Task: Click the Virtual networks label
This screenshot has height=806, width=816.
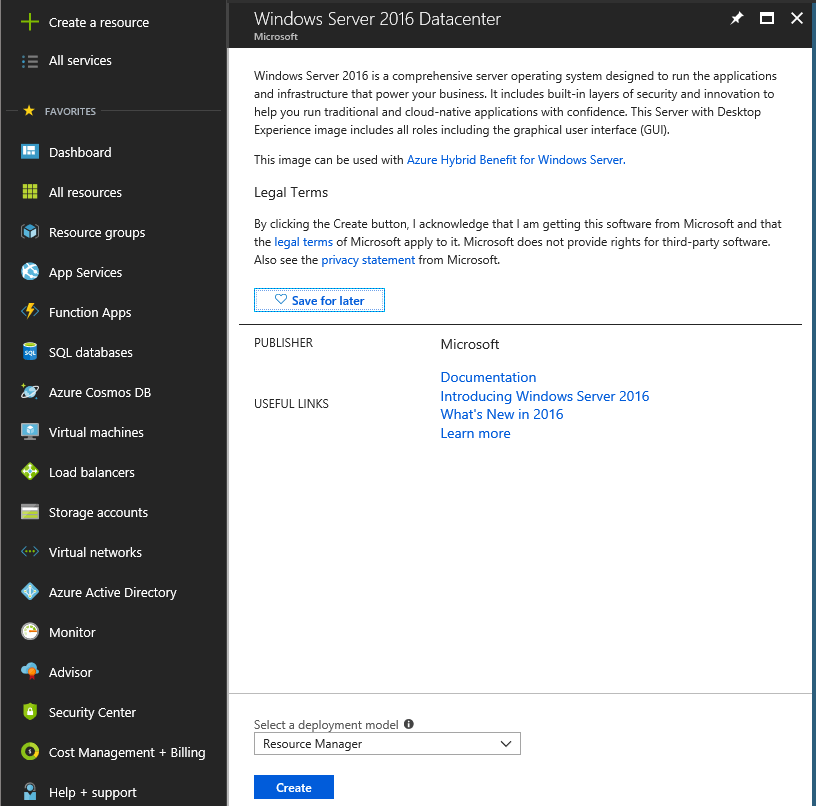Action: (95, 552)
